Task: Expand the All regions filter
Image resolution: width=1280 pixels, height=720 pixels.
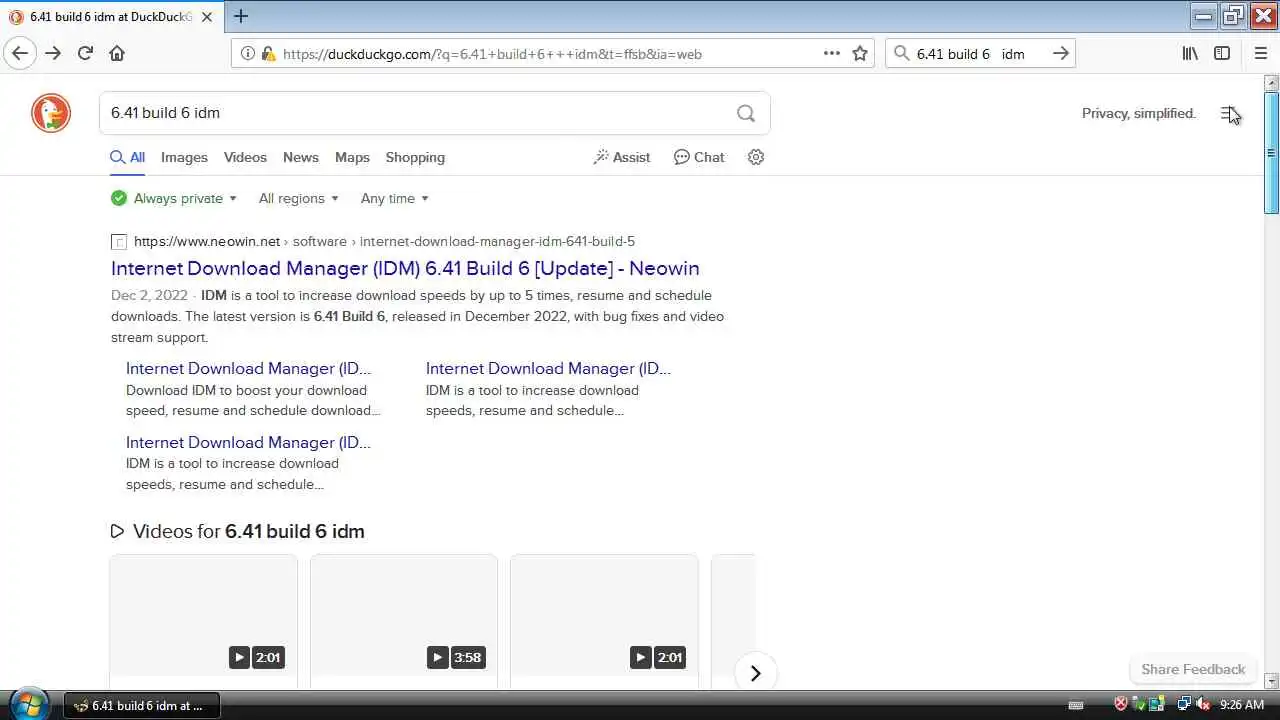Action: [x=298, y=198]
